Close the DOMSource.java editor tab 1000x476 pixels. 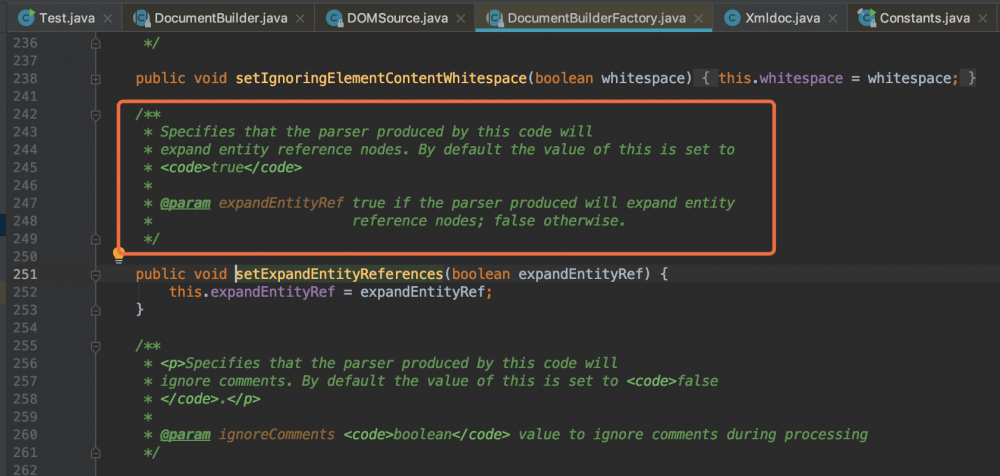point(458,17)
